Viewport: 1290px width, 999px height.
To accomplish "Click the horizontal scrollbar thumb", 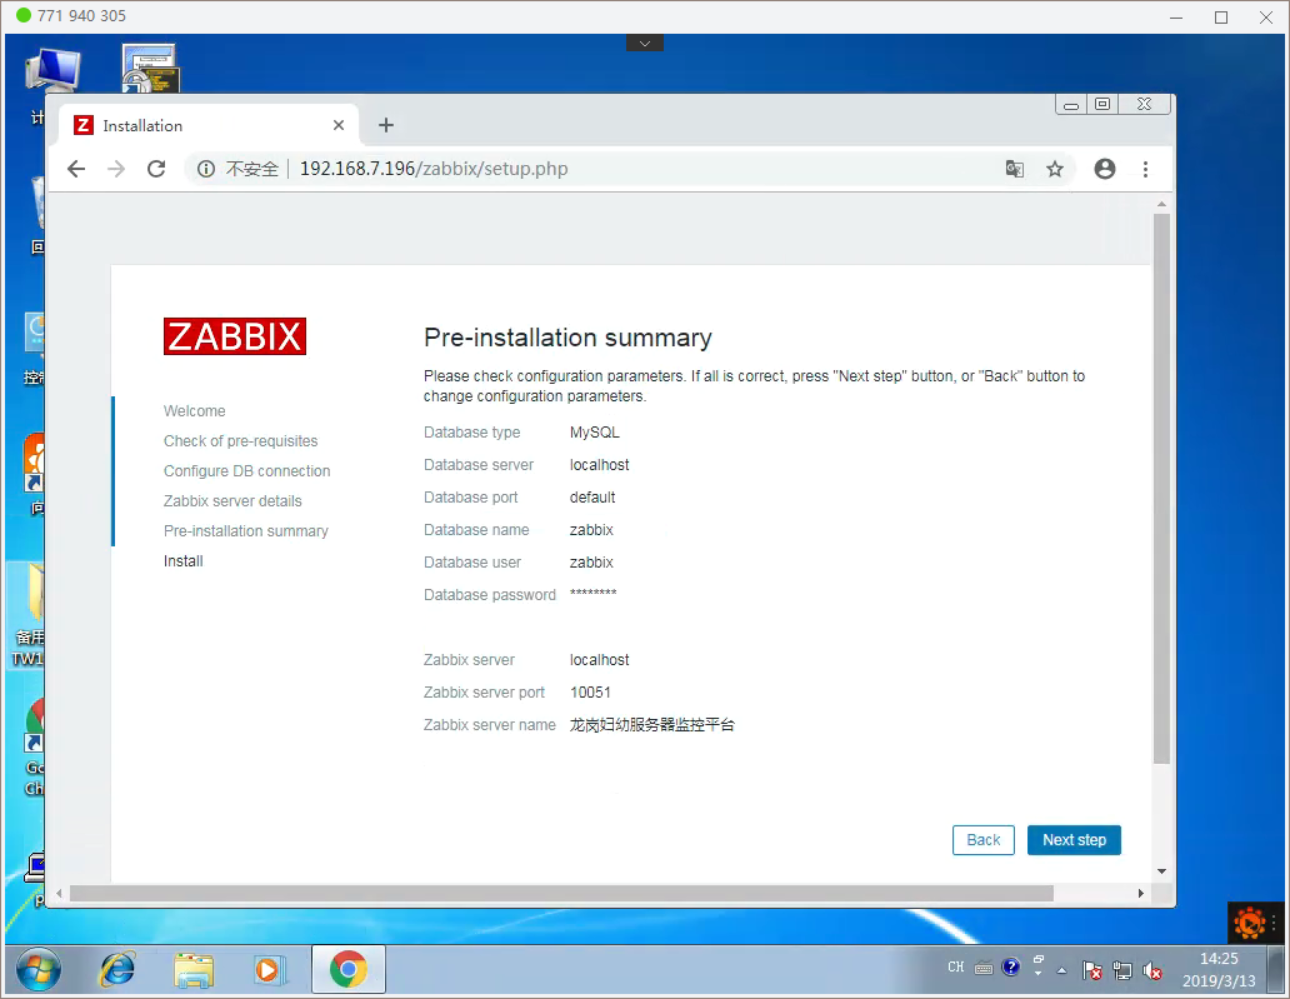I will 561,893.
